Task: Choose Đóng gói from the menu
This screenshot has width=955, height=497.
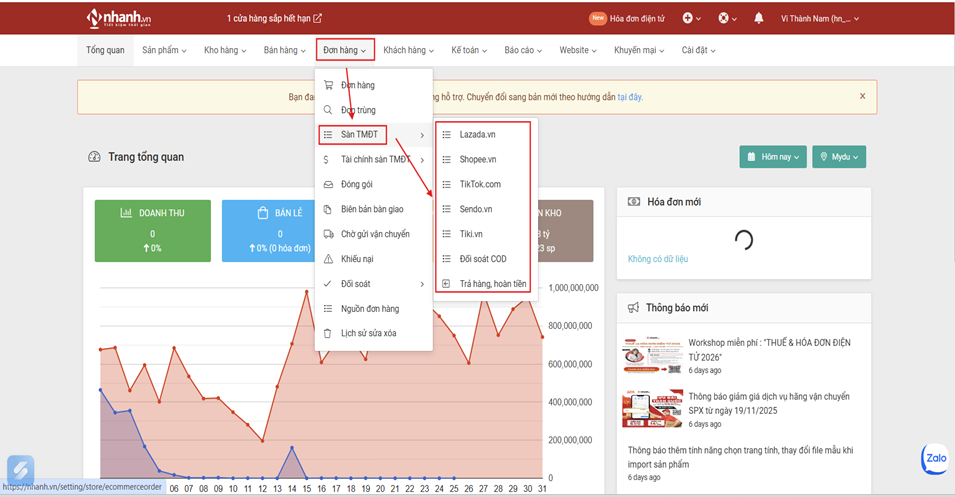Action: click(x=357, y=185)
